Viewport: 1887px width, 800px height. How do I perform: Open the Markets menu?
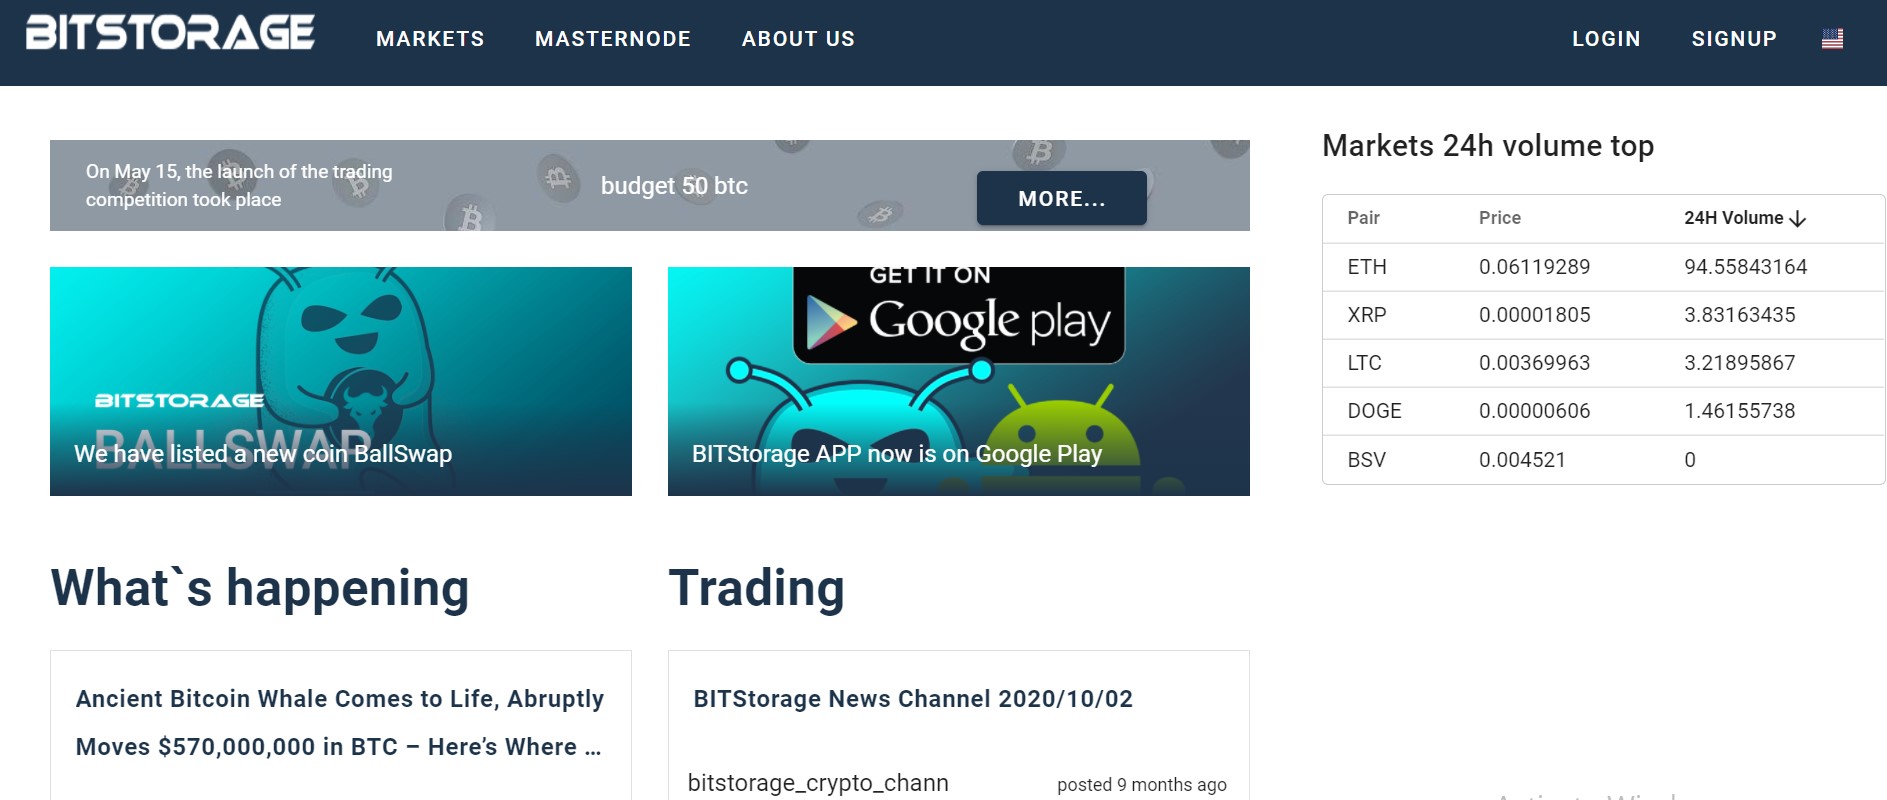(x=430, y=39)
